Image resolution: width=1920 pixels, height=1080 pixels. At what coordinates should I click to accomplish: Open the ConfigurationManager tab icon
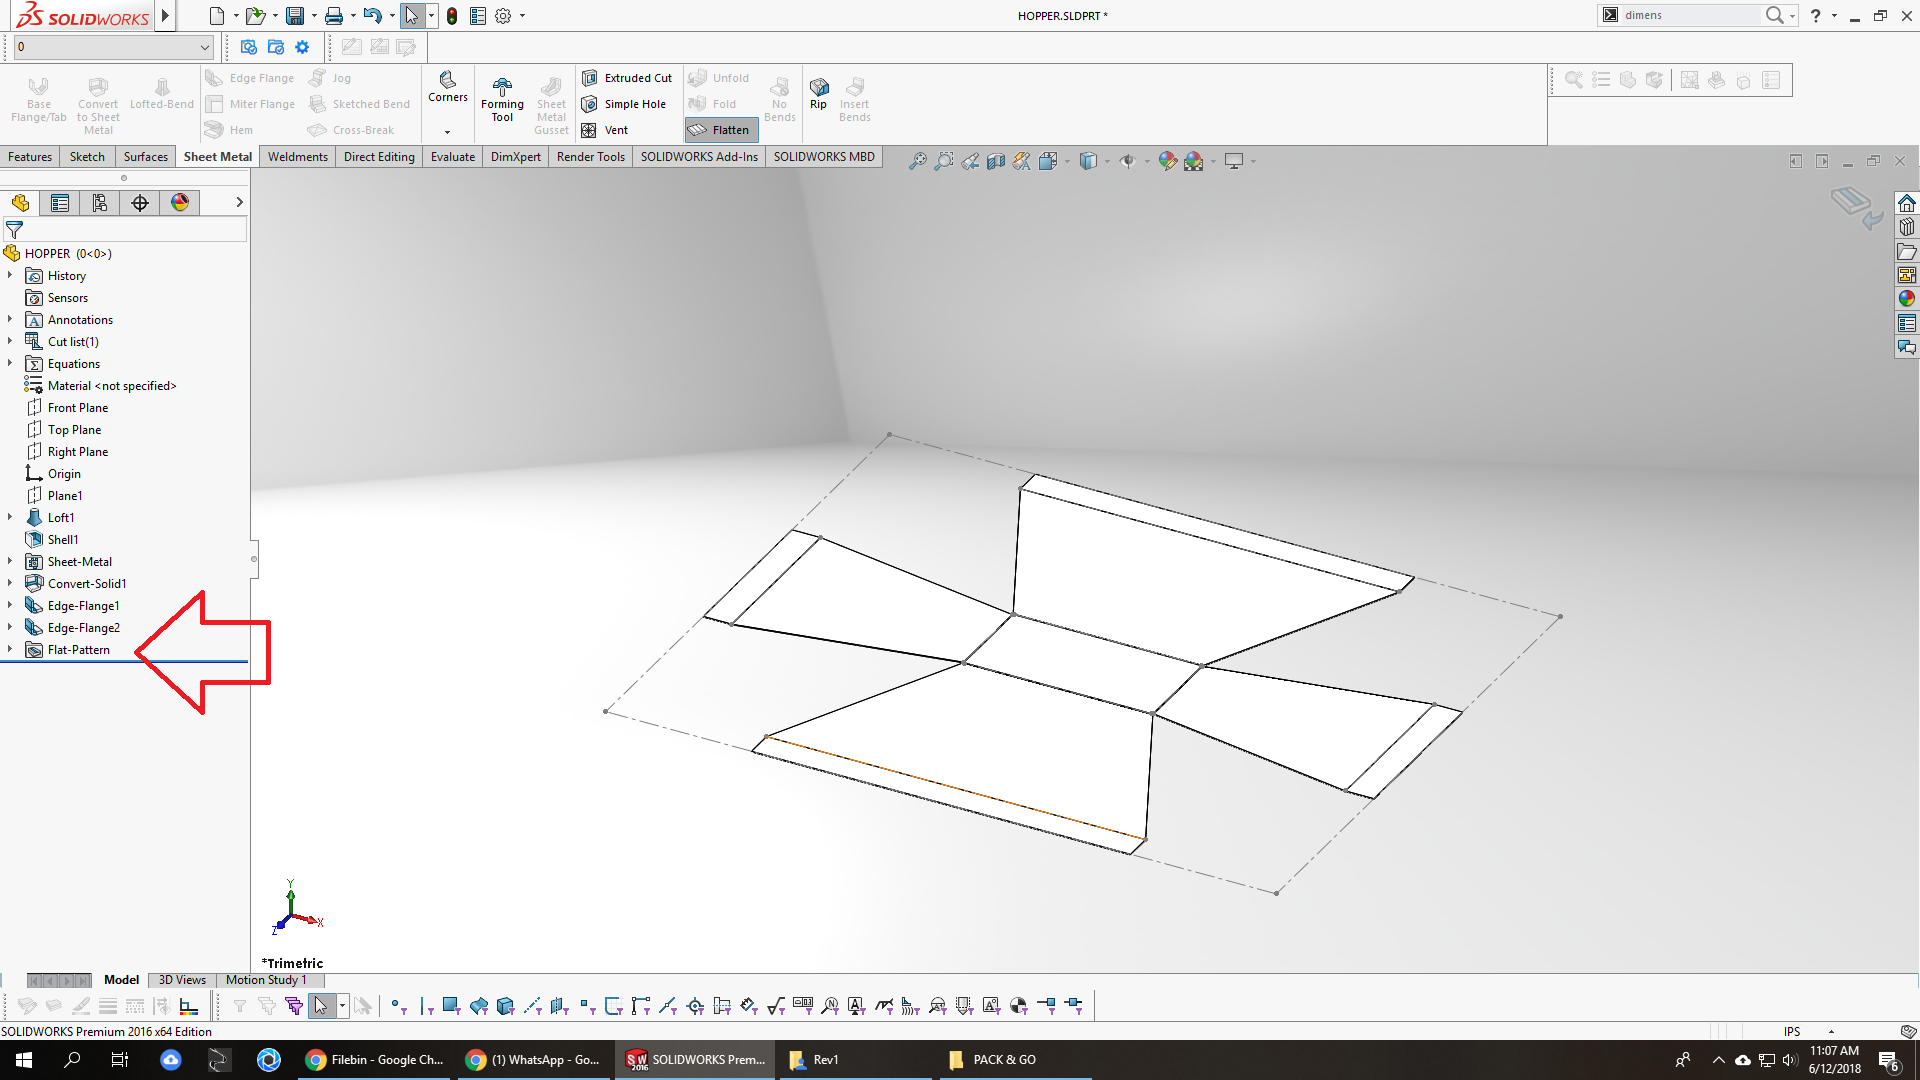click(100, 203)
